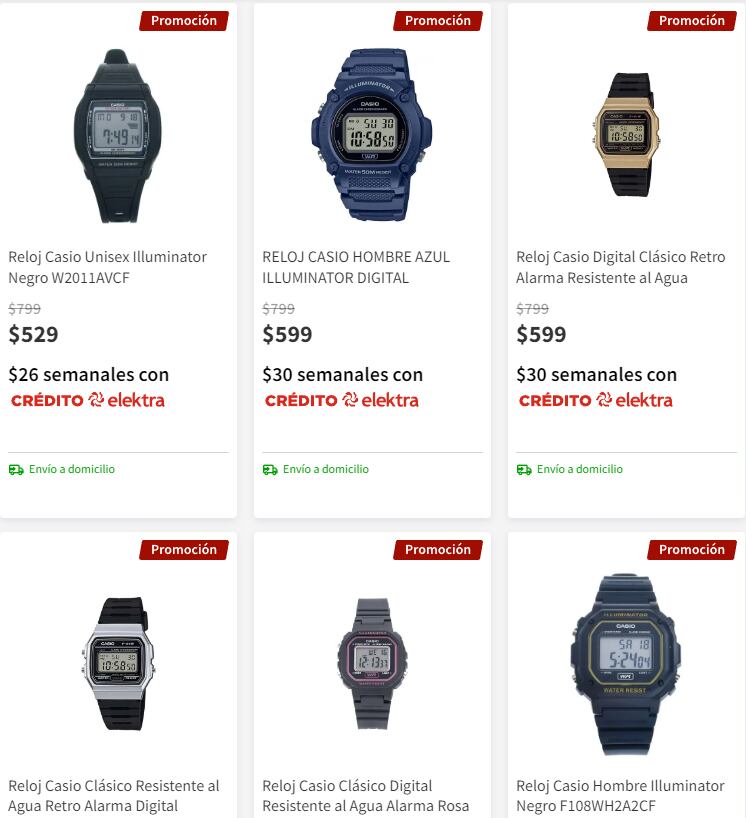Open the gold retro Casio watch image
Viewport: 746px width, 818px height.
(626, 135)
